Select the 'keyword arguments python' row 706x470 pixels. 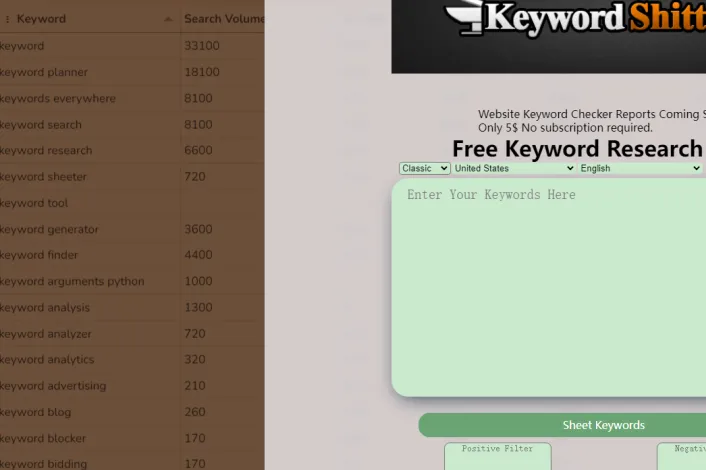point(132,281)
